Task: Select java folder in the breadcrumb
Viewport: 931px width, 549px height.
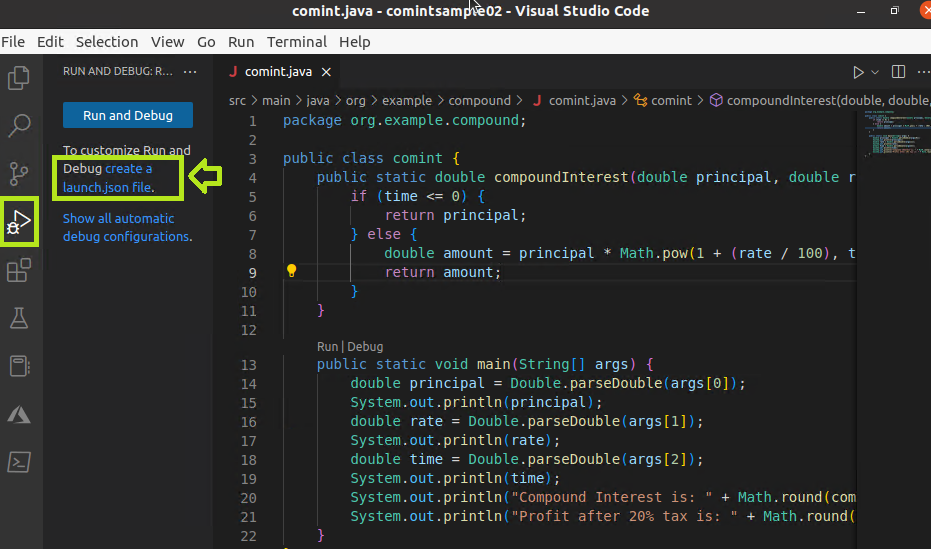Action: [x=318, y=100]
